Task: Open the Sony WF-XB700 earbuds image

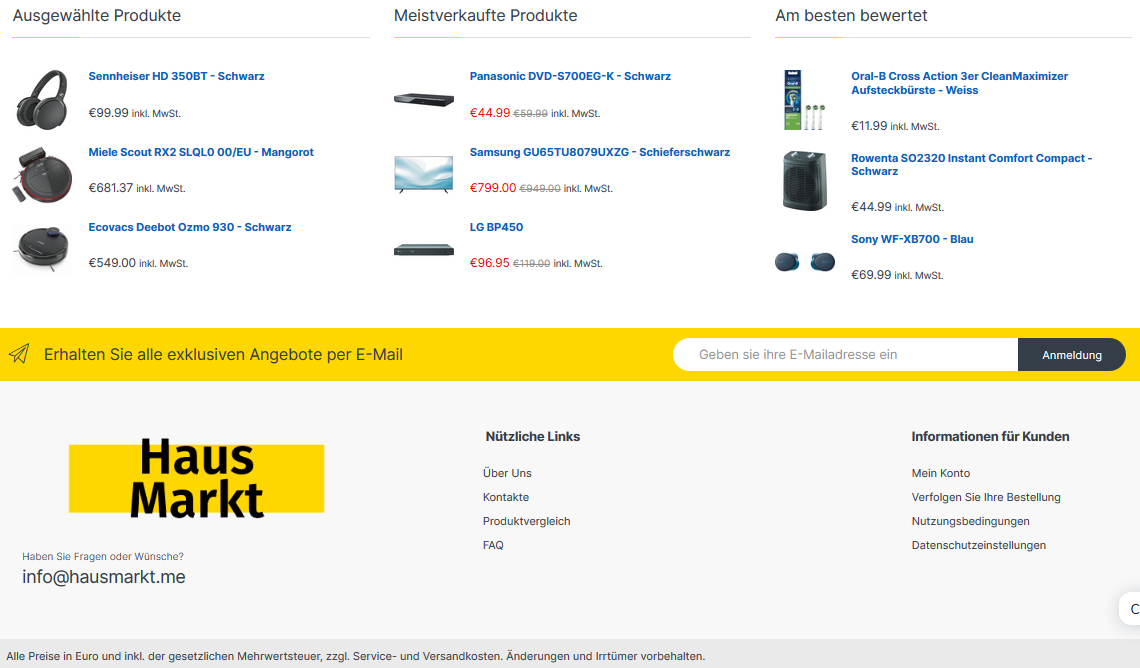Action: (x=805, y=262)
